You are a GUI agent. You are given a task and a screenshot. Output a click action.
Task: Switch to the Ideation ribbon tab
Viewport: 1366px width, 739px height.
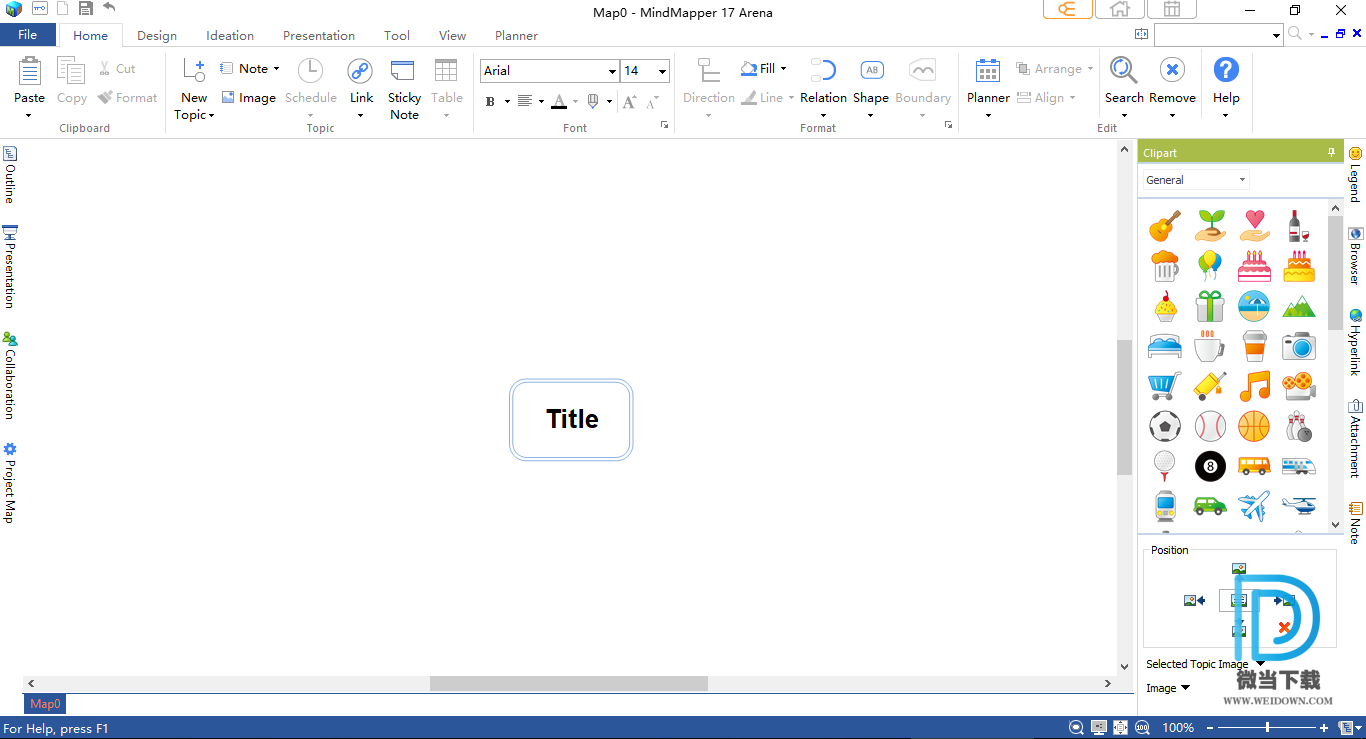tap(230, 35)
